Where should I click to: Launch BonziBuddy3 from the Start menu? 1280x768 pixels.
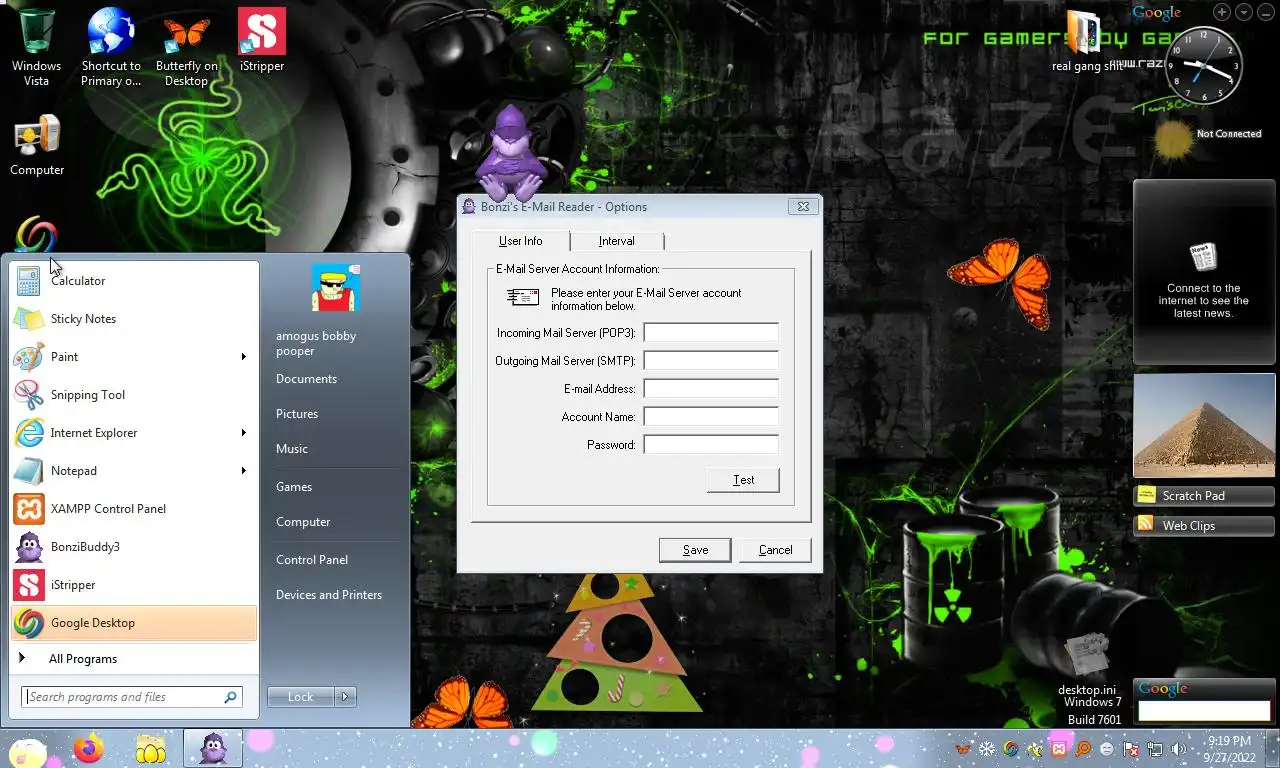tap(134, 547)
